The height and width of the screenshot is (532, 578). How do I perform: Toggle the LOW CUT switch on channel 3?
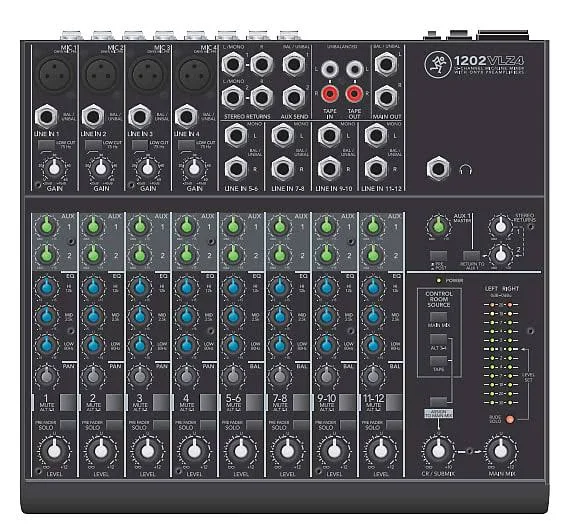(x=139, y=145)
